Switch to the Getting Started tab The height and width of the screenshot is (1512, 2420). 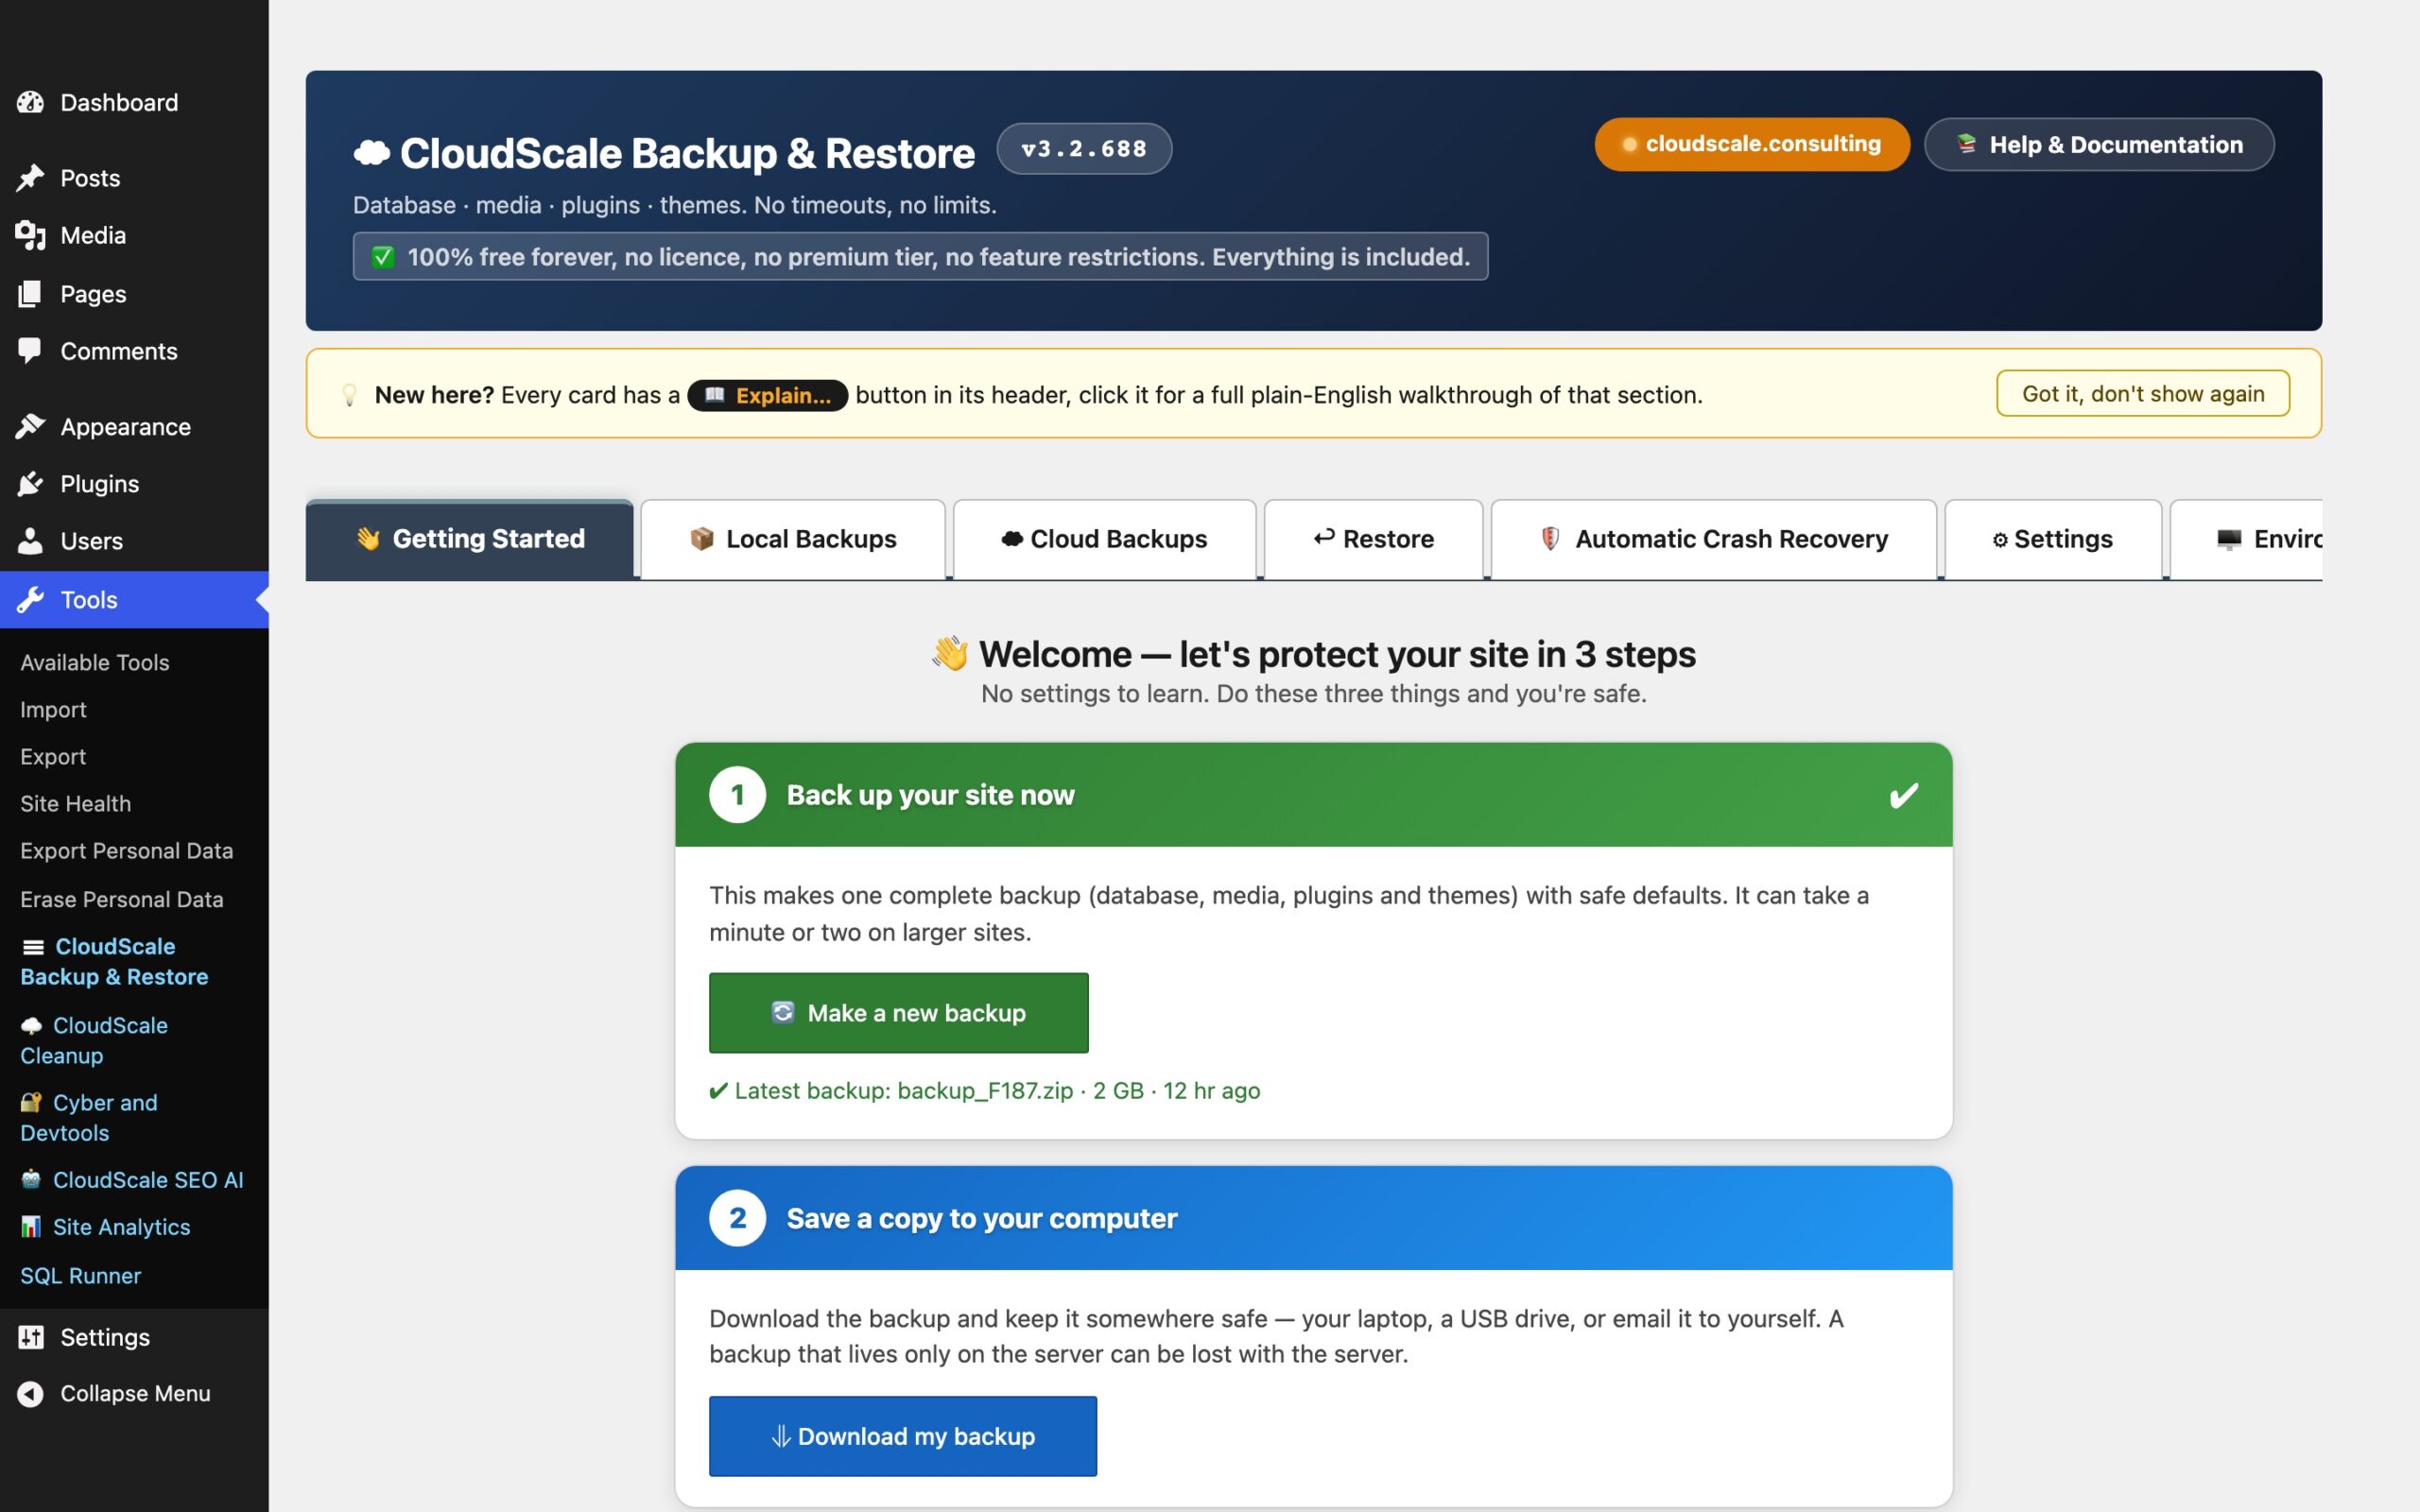coord(470,539)
